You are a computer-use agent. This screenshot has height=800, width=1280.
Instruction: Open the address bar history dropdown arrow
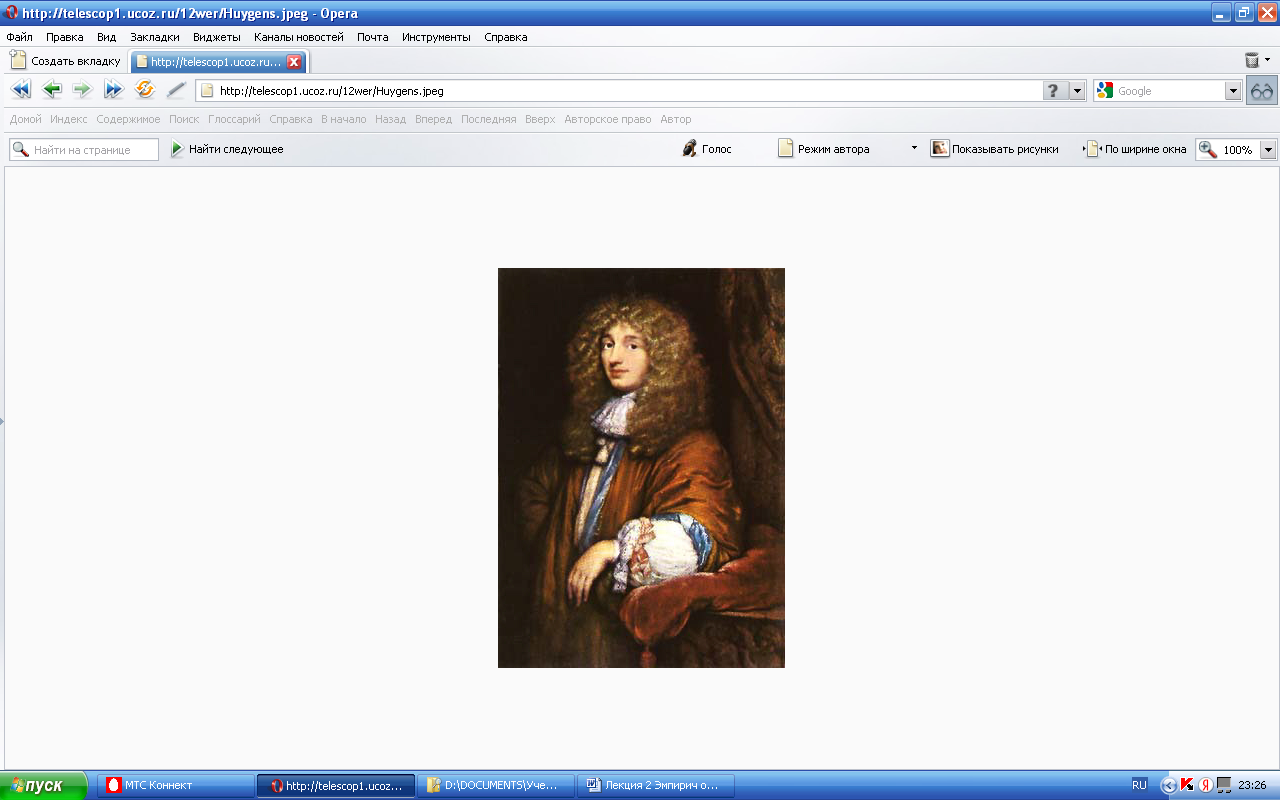point(1077,90)
